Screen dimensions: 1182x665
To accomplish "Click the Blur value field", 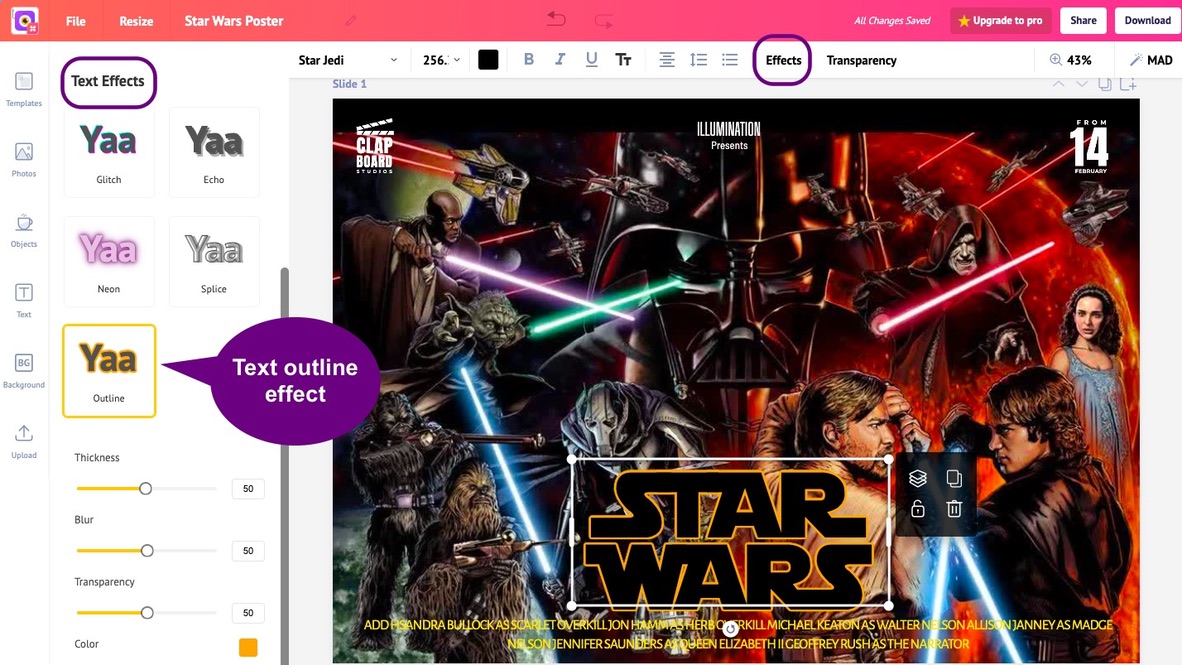I will pyautogui.click(x=248, y=550).
